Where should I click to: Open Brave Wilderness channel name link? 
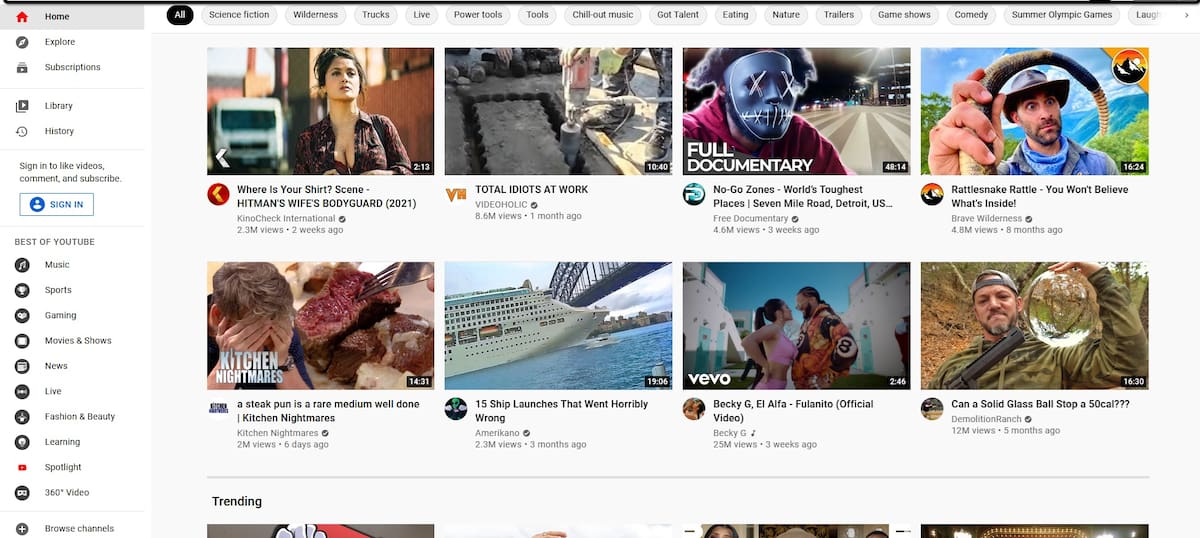click(985, 218)
